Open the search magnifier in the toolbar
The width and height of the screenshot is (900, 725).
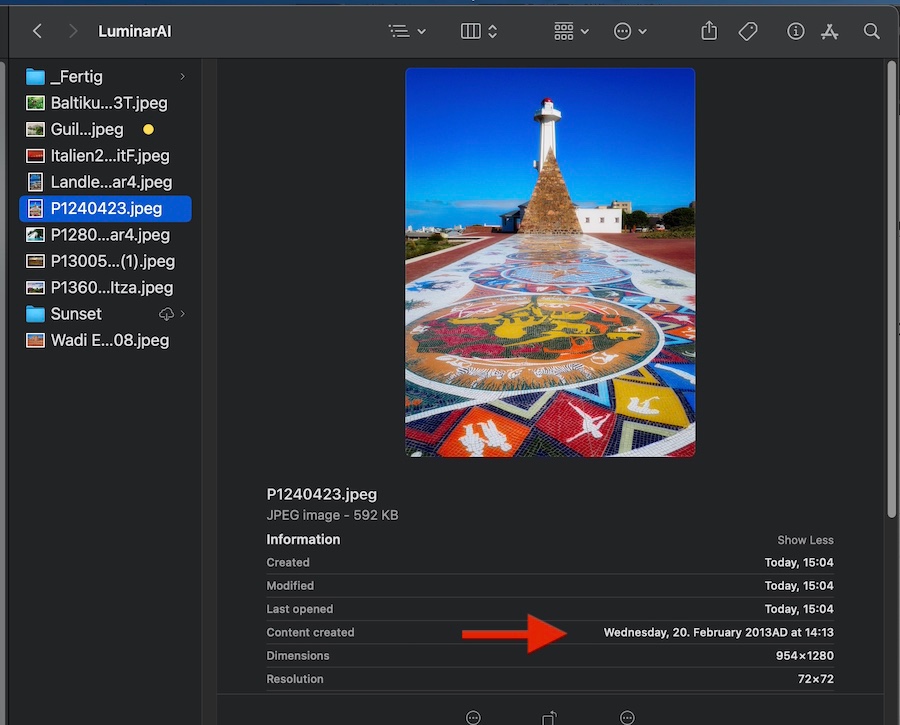(x=872, y=31)
